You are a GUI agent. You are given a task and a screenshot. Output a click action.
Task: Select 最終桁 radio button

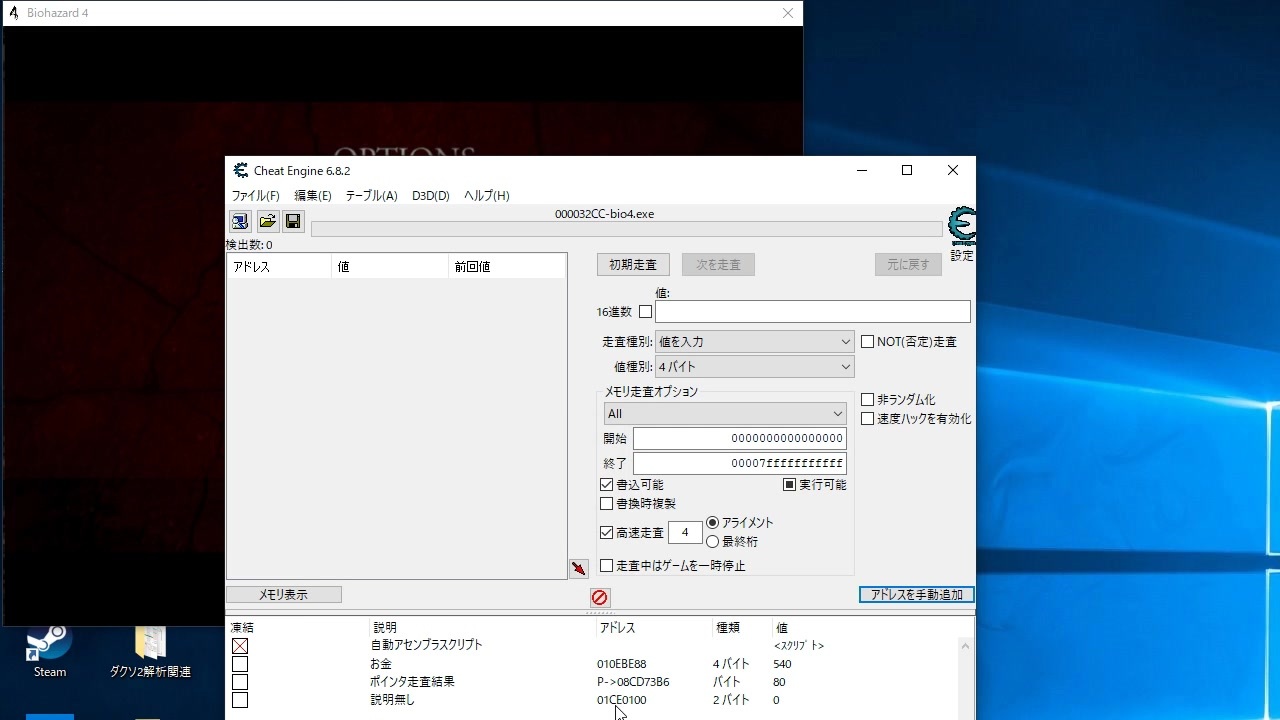tap(712, 542)
